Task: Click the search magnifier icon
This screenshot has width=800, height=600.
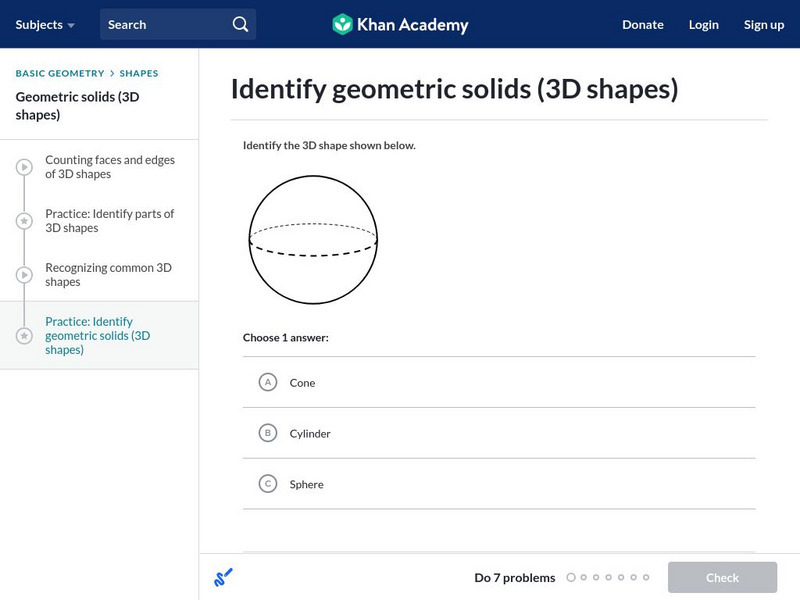Action: click(x=240, y=24)
